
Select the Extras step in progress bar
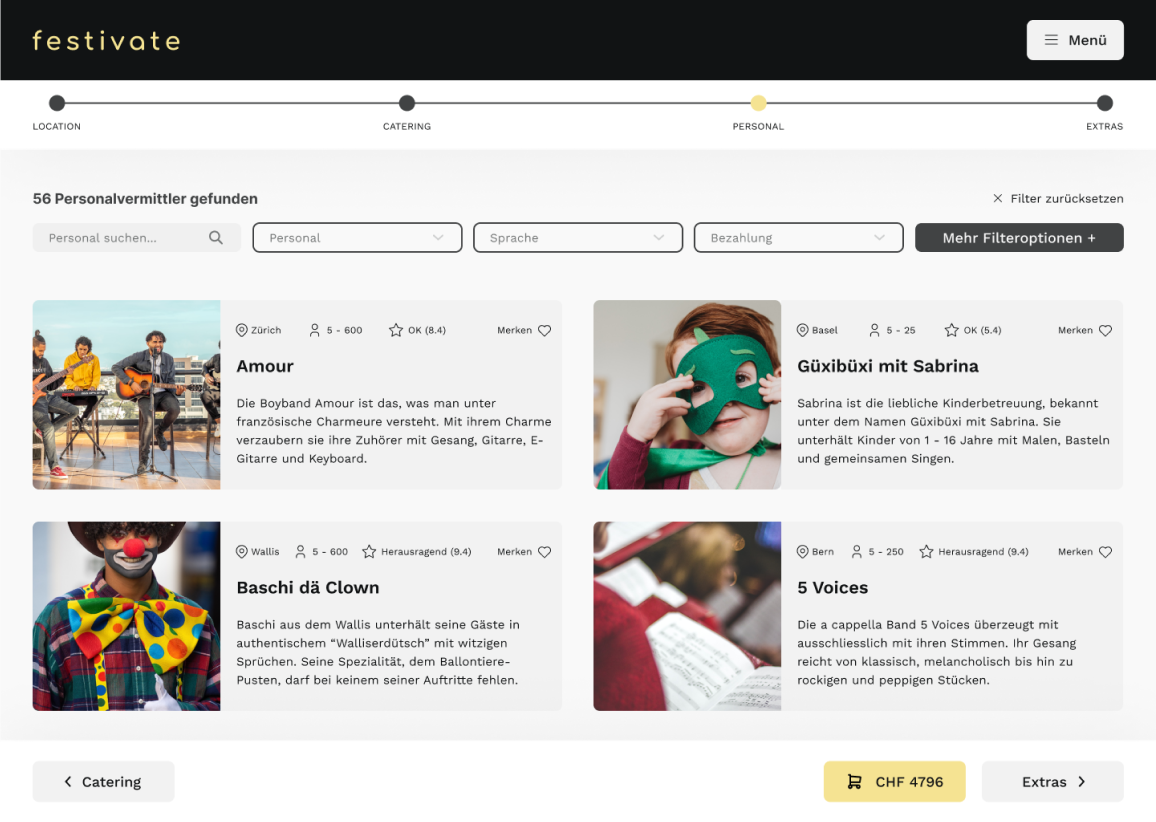[1104, 103]
